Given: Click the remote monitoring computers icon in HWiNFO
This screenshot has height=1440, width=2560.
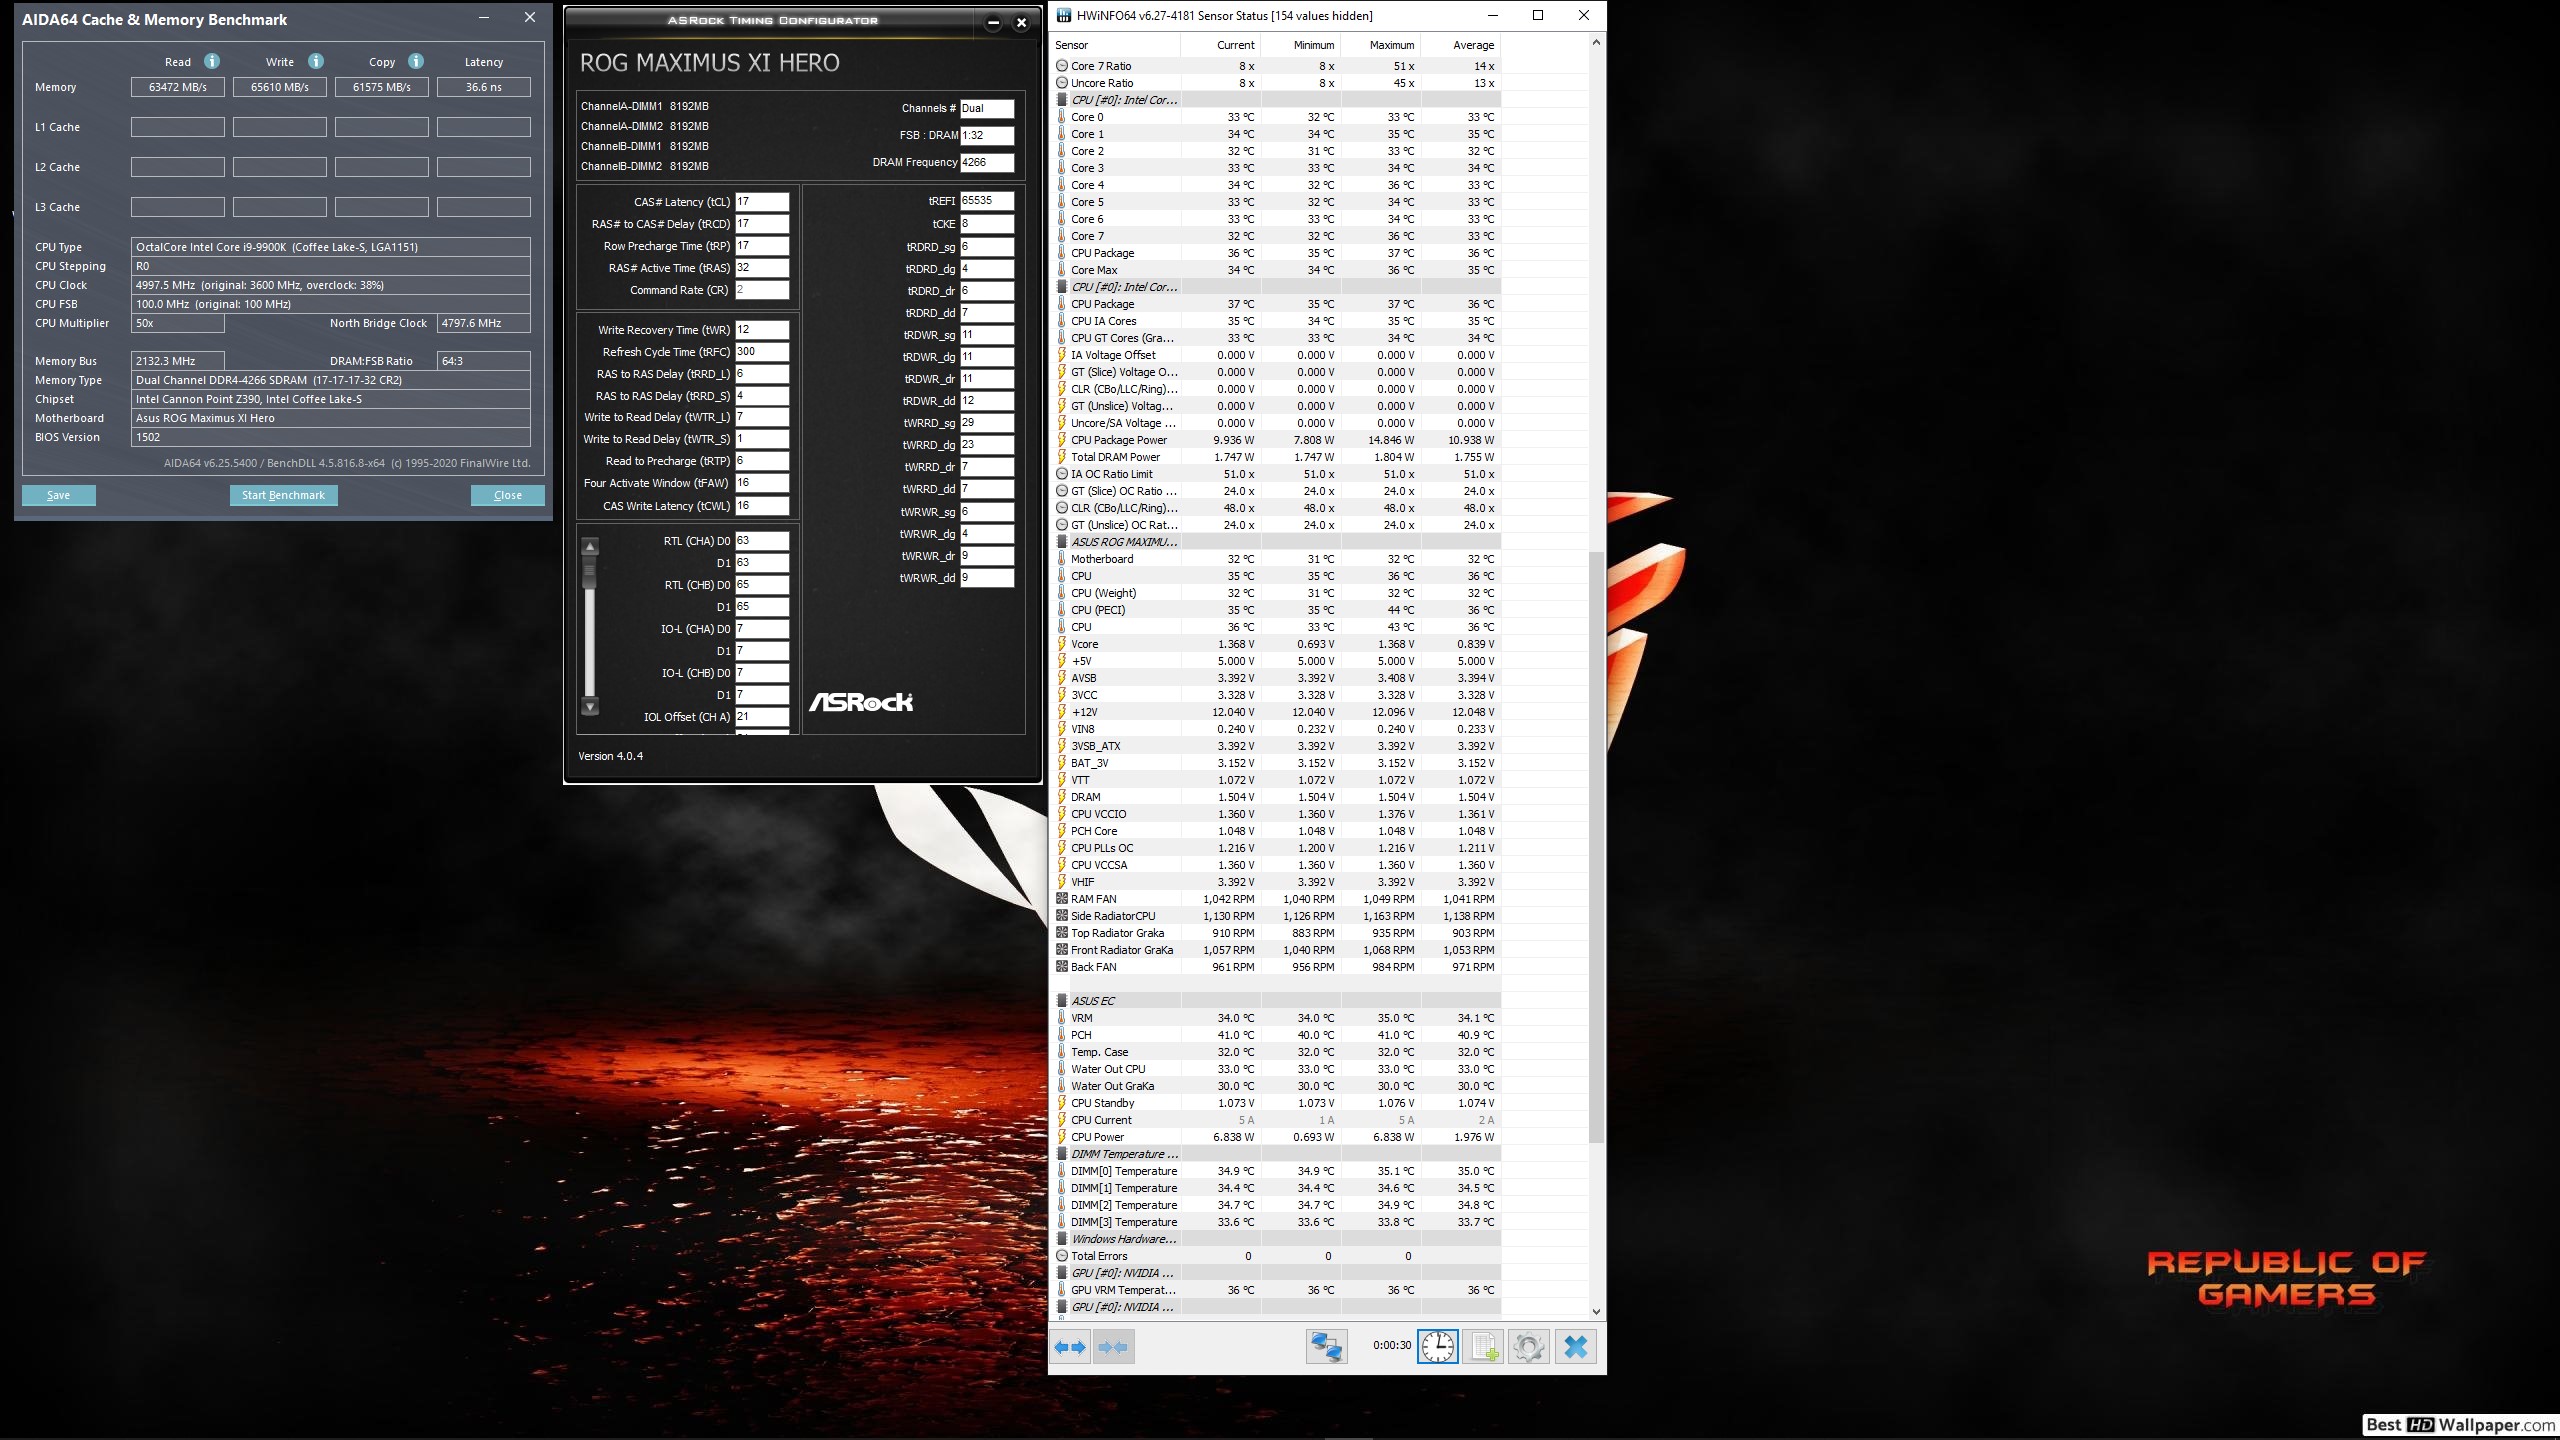Looking at the screenshot, I should pyautogui.click(x=1328, y=1346).
